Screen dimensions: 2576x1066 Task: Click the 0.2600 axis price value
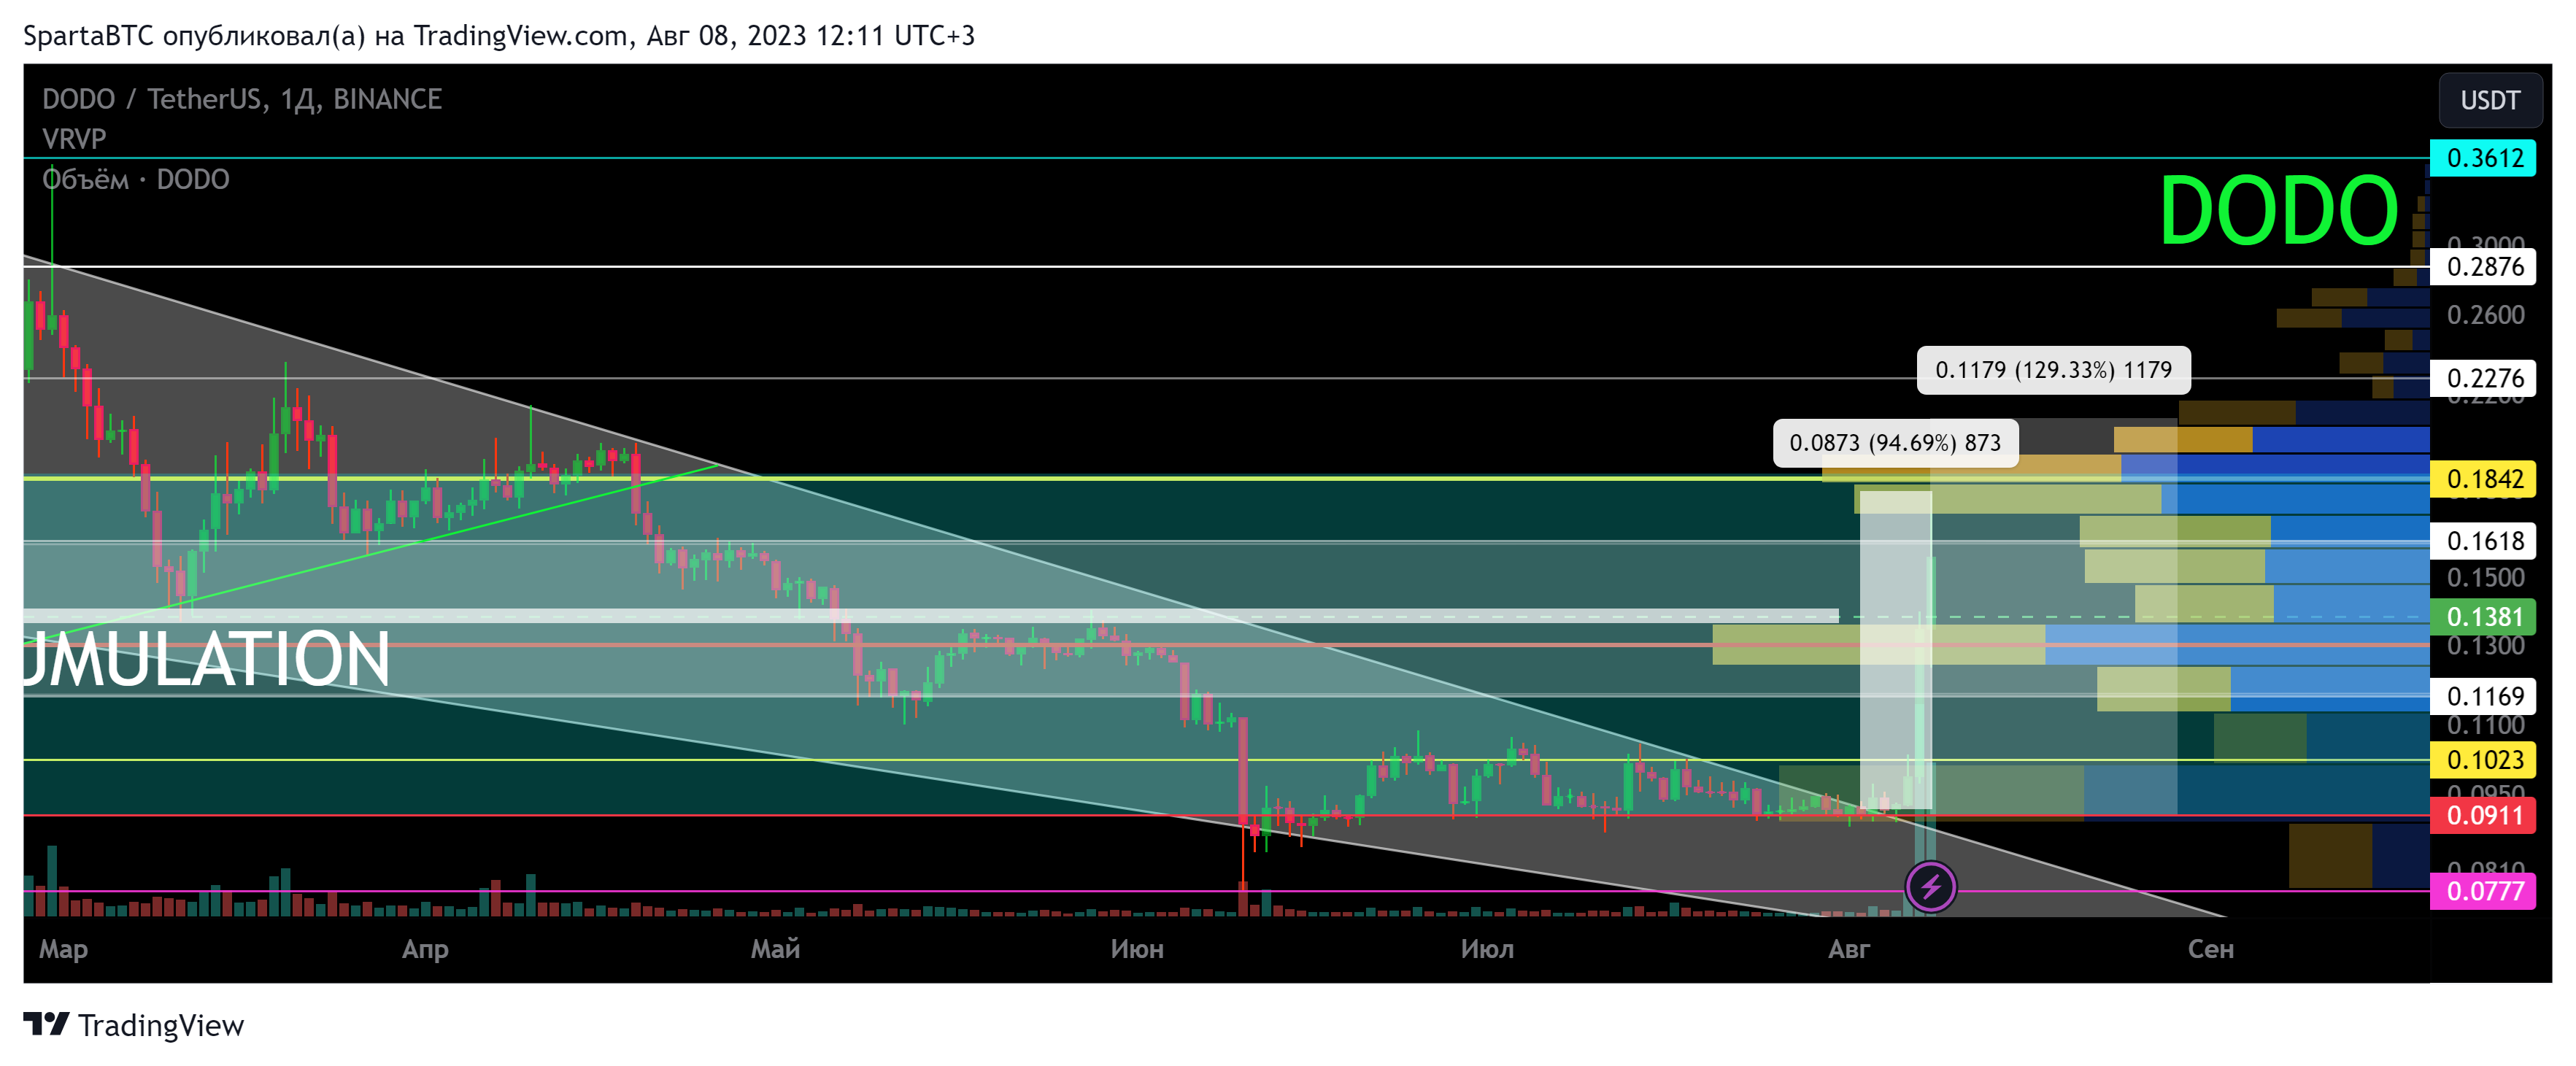click(2485, 315)
